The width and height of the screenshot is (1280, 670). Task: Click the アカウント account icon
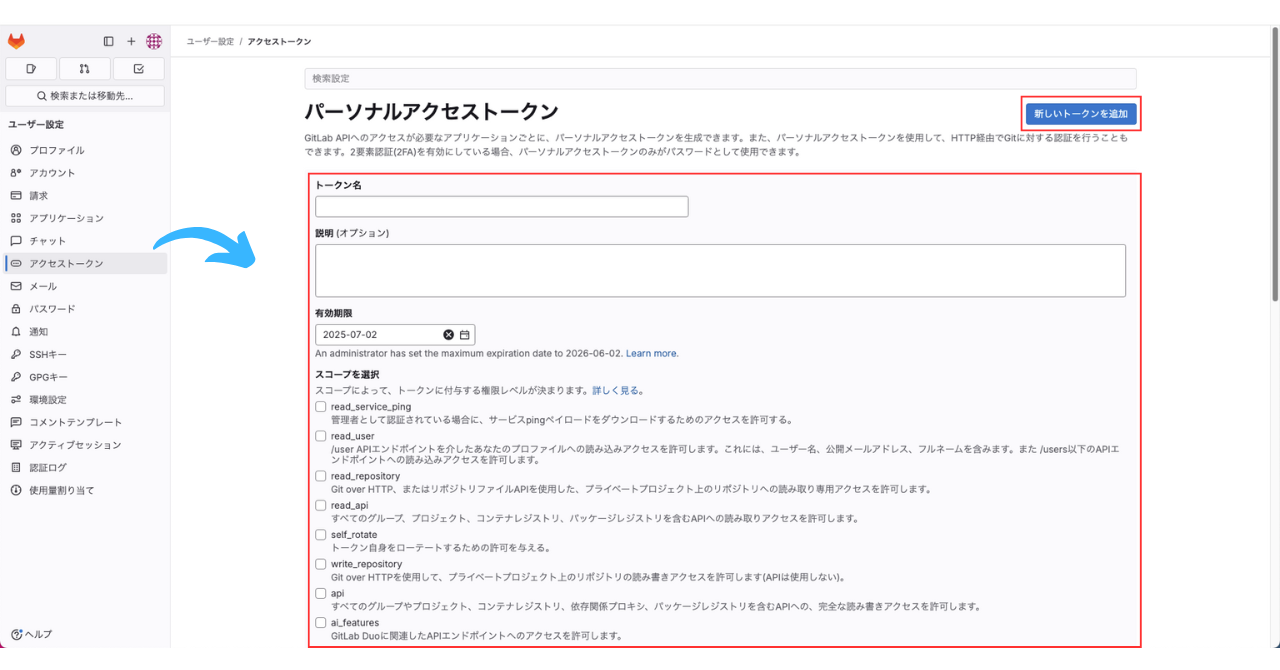coord(16,173)
